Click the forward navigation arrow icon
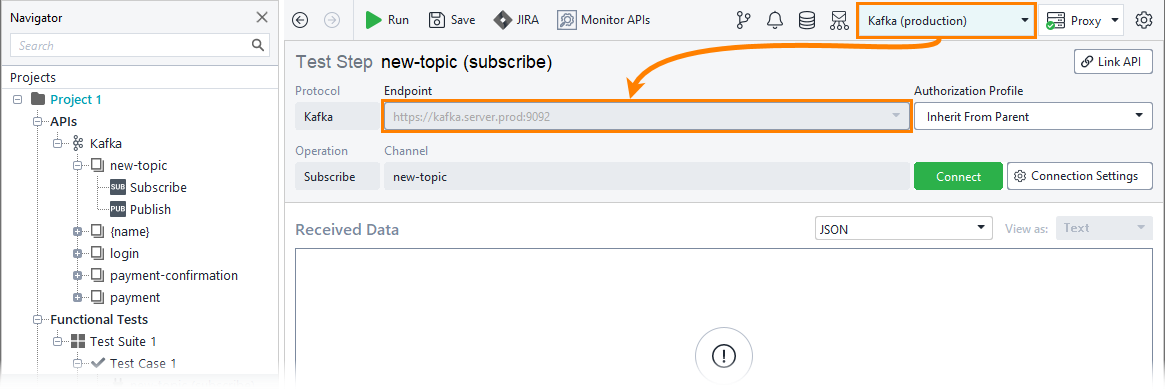The width and height of the screenshot is (1165, 390). pos(332,20)
